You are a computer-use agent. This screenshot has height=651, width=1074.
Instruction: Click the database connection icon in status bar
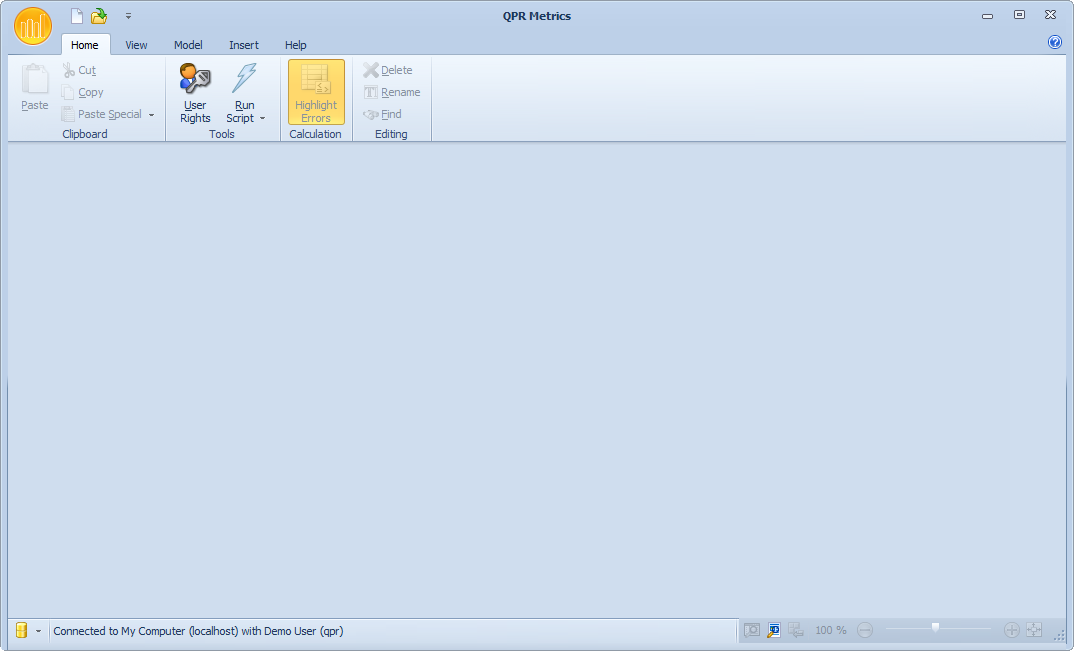(x=21, y=630)
